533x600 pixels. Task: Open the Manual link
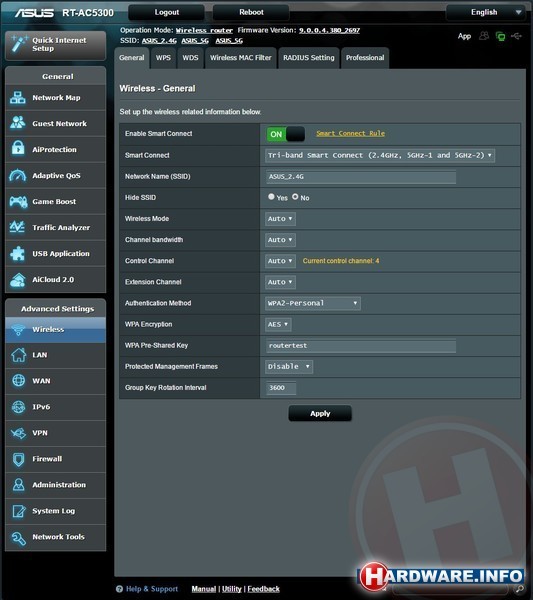pos(204,589)
